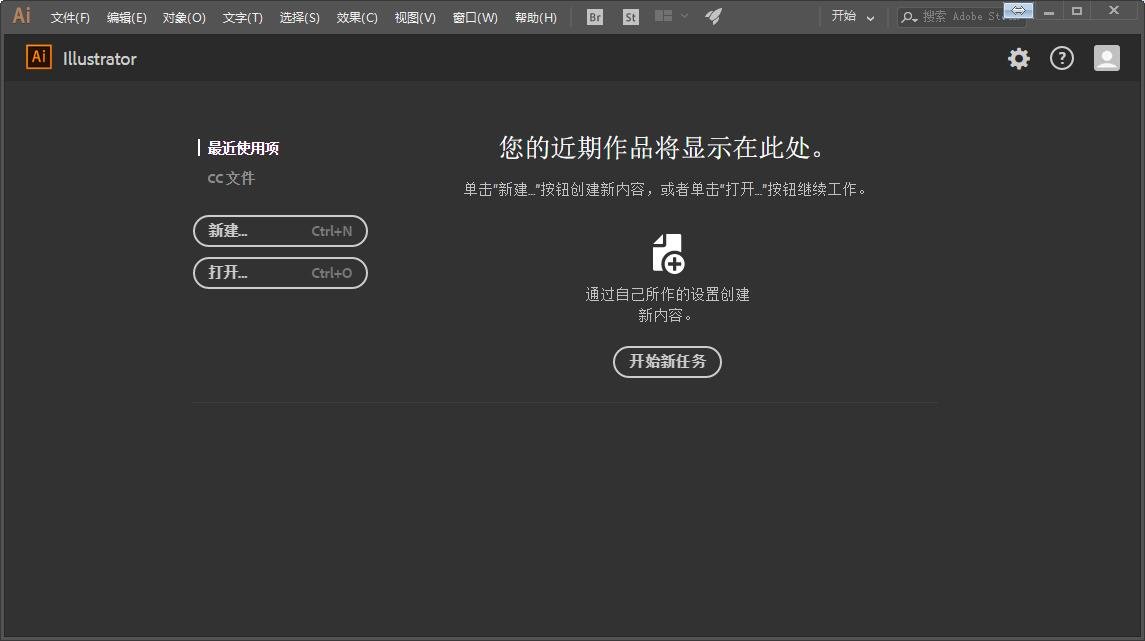Viewport: 1145px width, 641px height.
Task: Switch to the CC 文件 tab
Action: (x=231, y=178)
